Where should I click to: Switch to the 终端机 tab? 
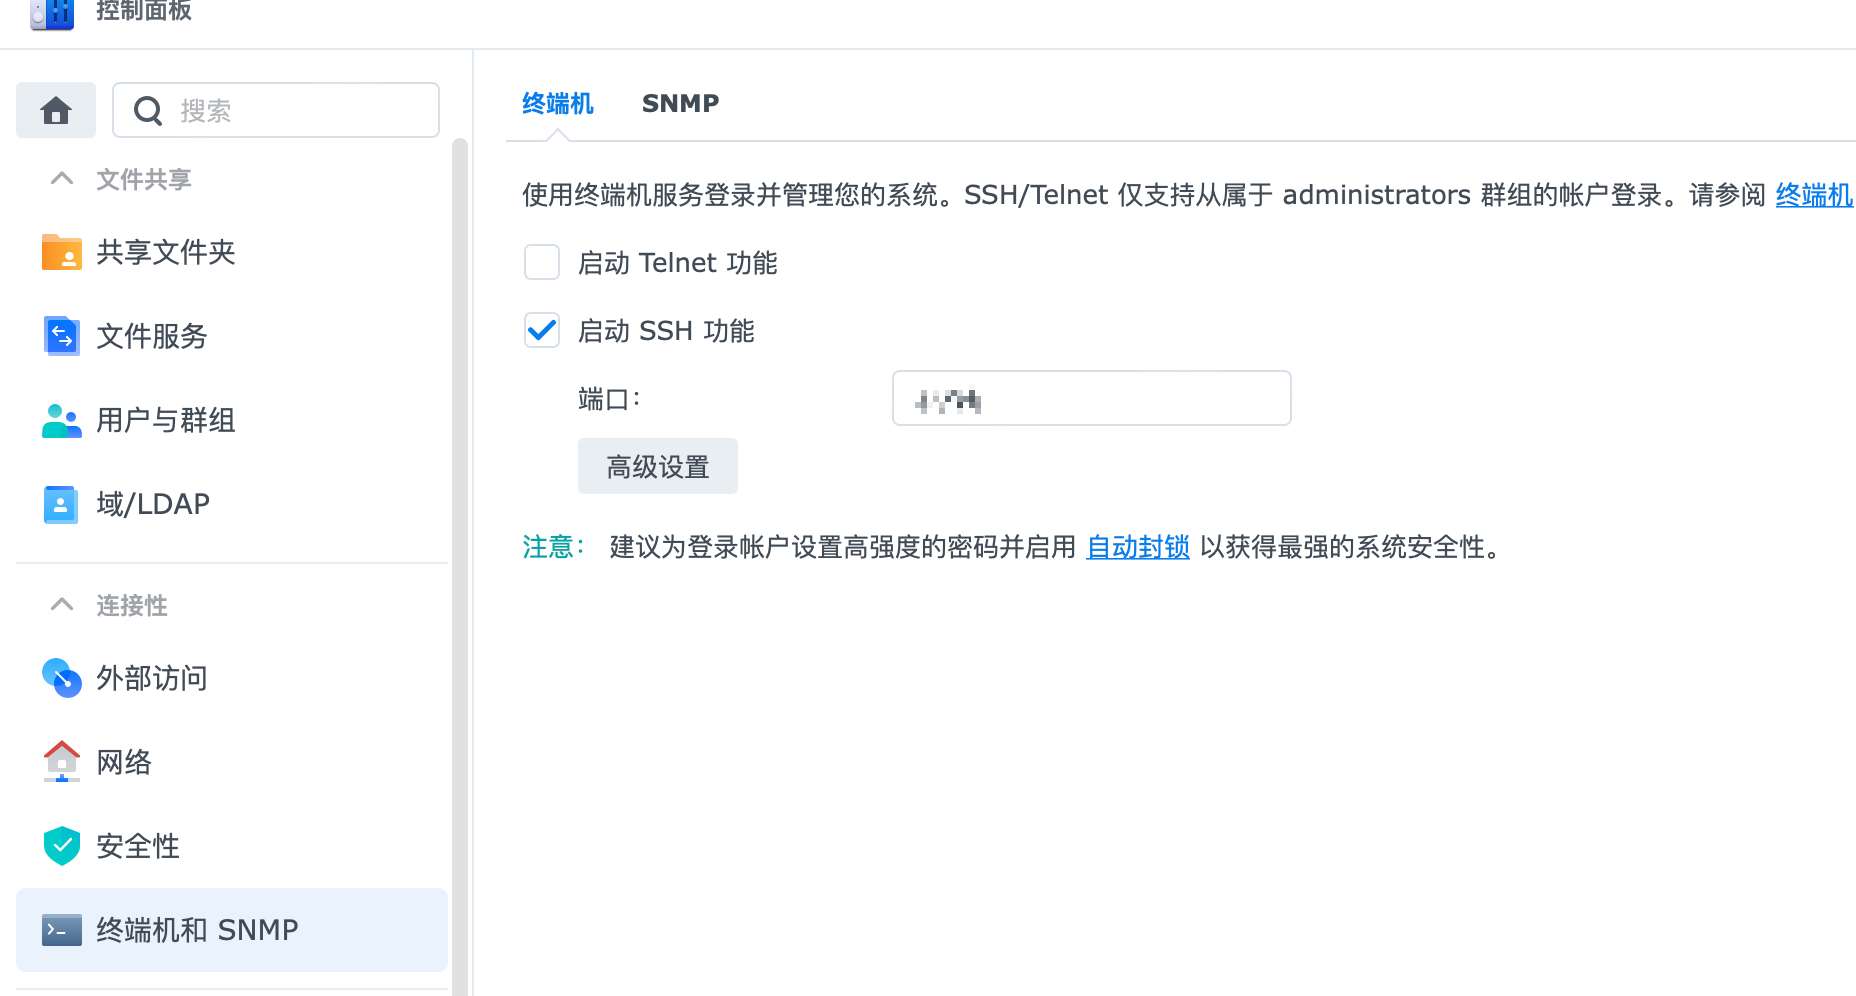coord(558,104)
